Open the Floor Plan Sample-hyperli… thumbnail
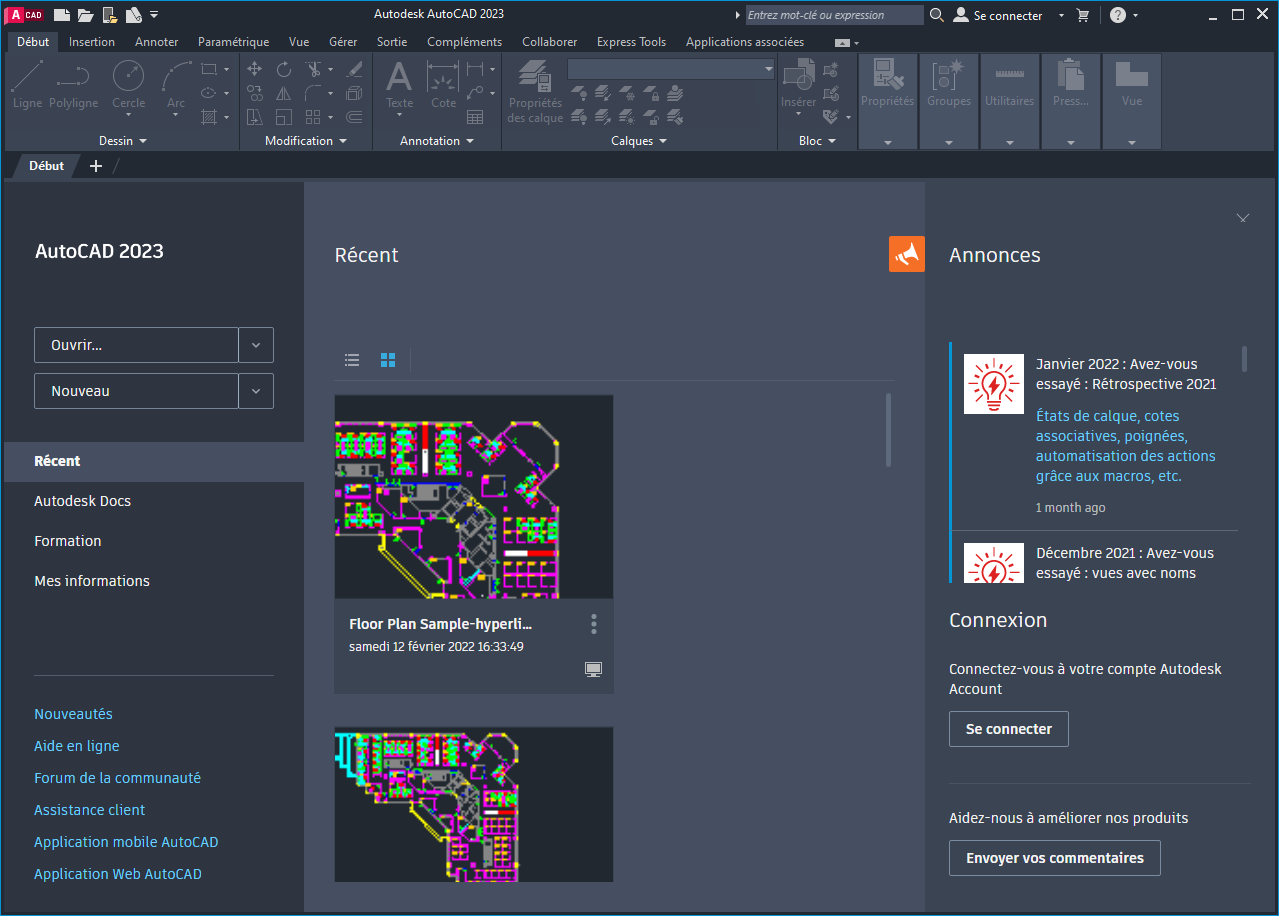Screen dimensions: 1279x916 coord(474,496)
